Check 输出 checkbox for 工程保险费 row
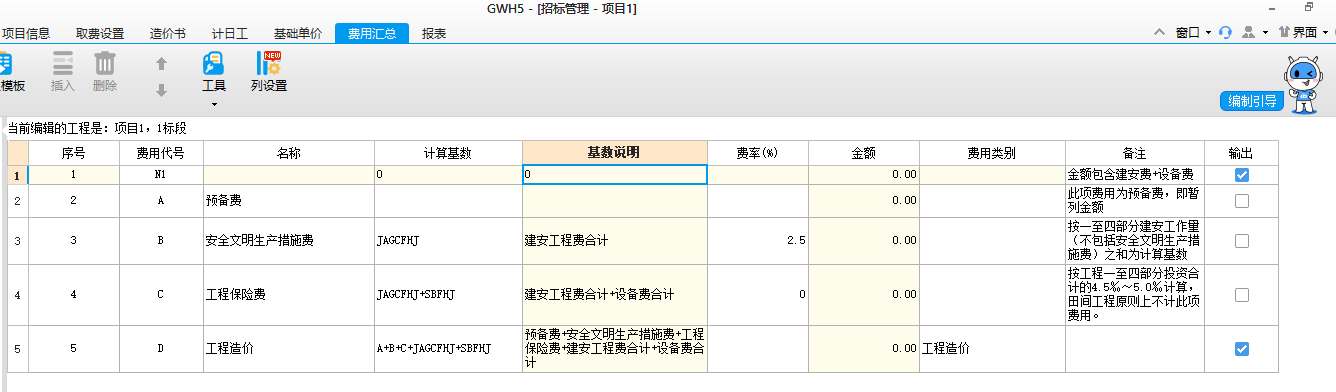 (1241, 295)
